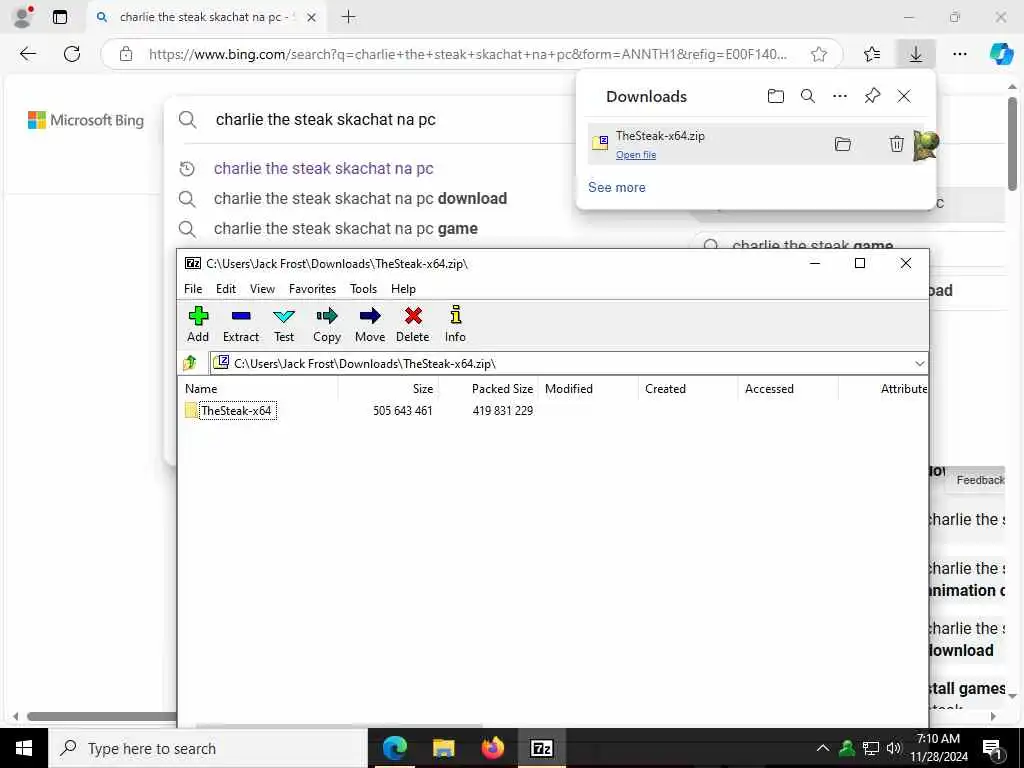Close the Bing search tab

coord(312,18)
